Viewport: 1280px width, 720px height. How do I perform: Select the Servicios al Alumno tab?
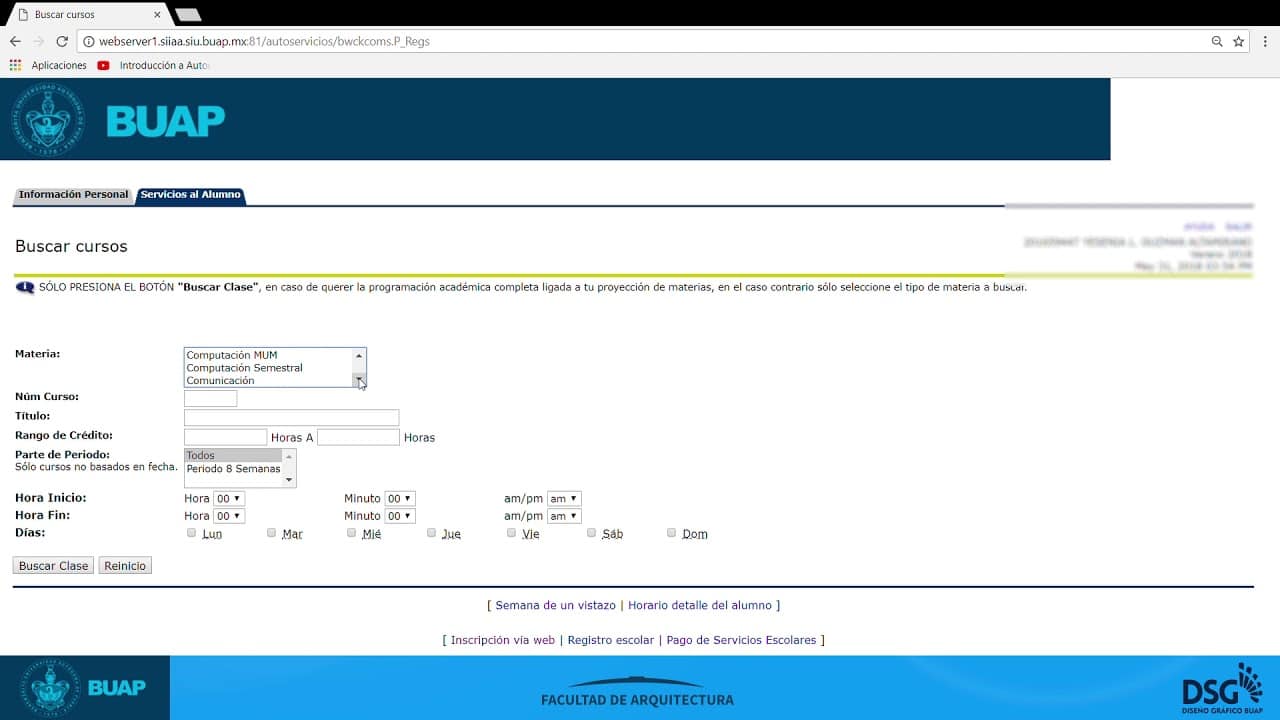point(190,195)
